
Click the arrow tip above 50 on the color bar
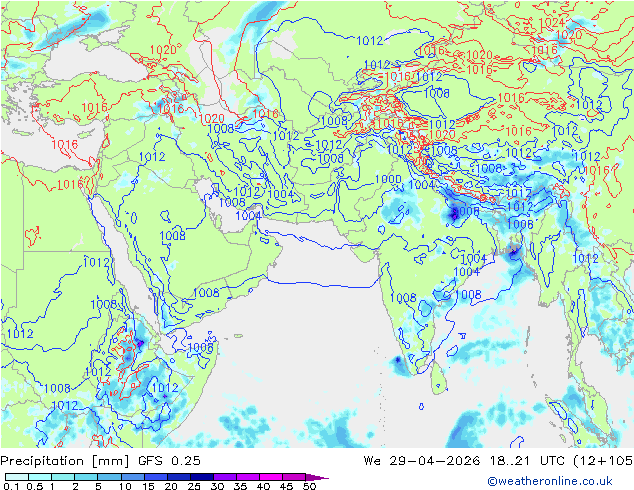pyautogui.click(x=317, y=477)
